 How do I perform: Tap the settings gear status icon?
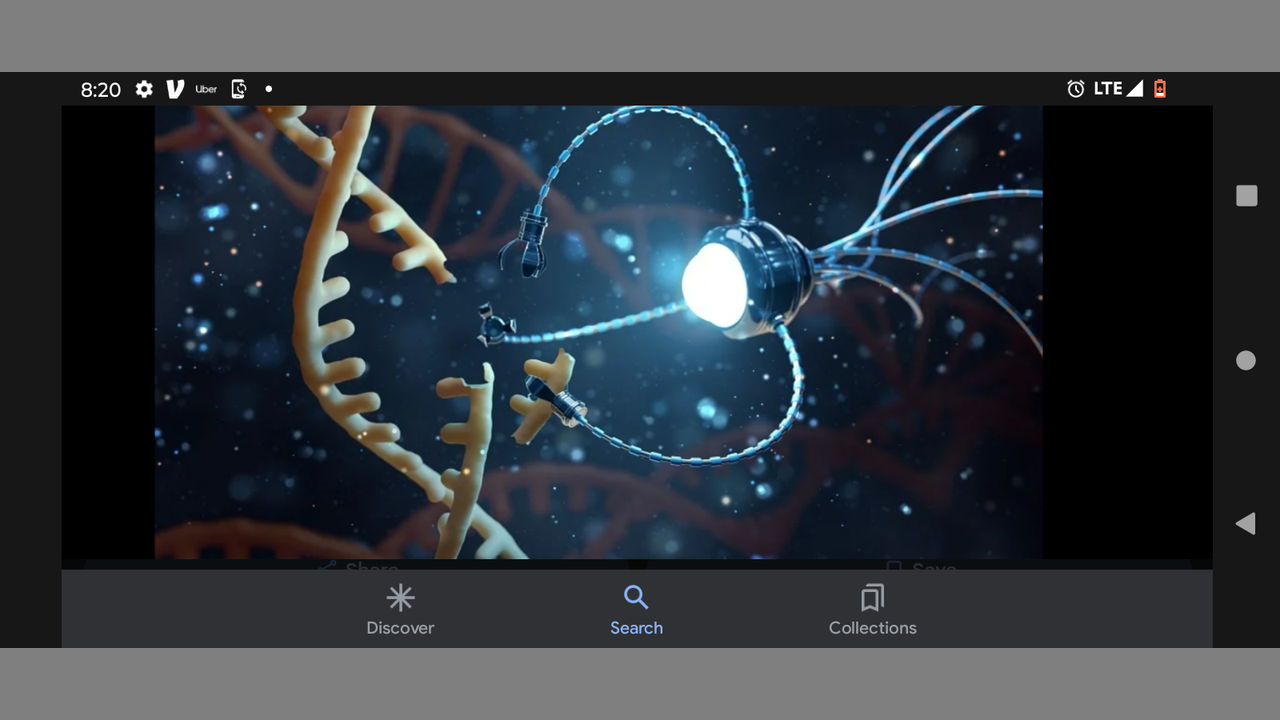click(x=145, y=89)
